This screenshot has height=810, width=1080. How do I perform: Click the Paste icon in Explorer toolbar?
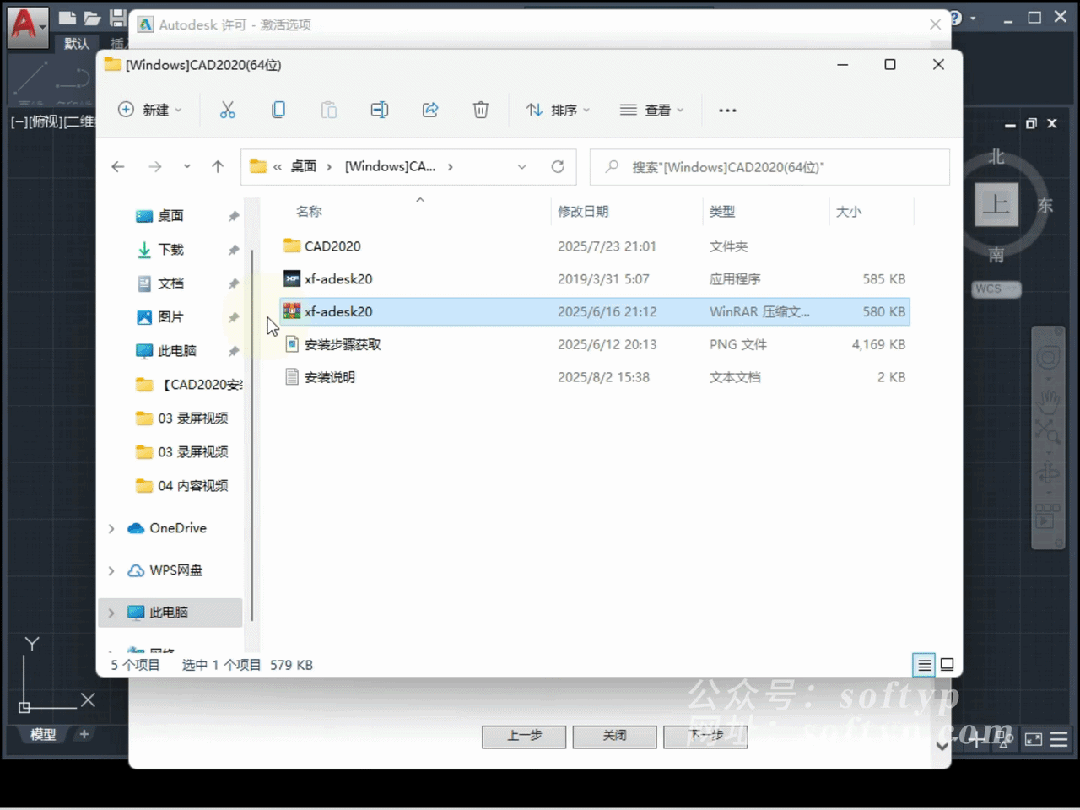click(x=329, y=110)
